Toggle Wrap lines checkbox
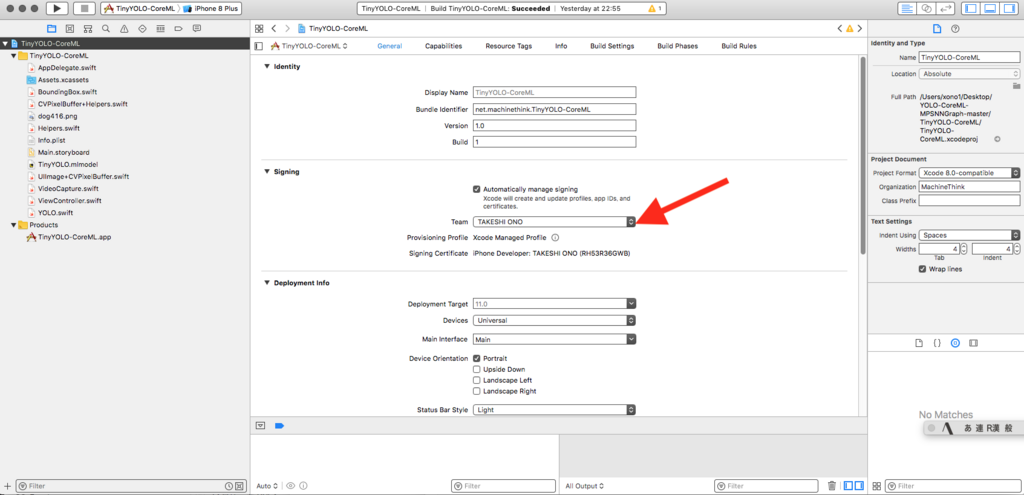This screenshot has height=495, width=1024. [x=922, y=269]
